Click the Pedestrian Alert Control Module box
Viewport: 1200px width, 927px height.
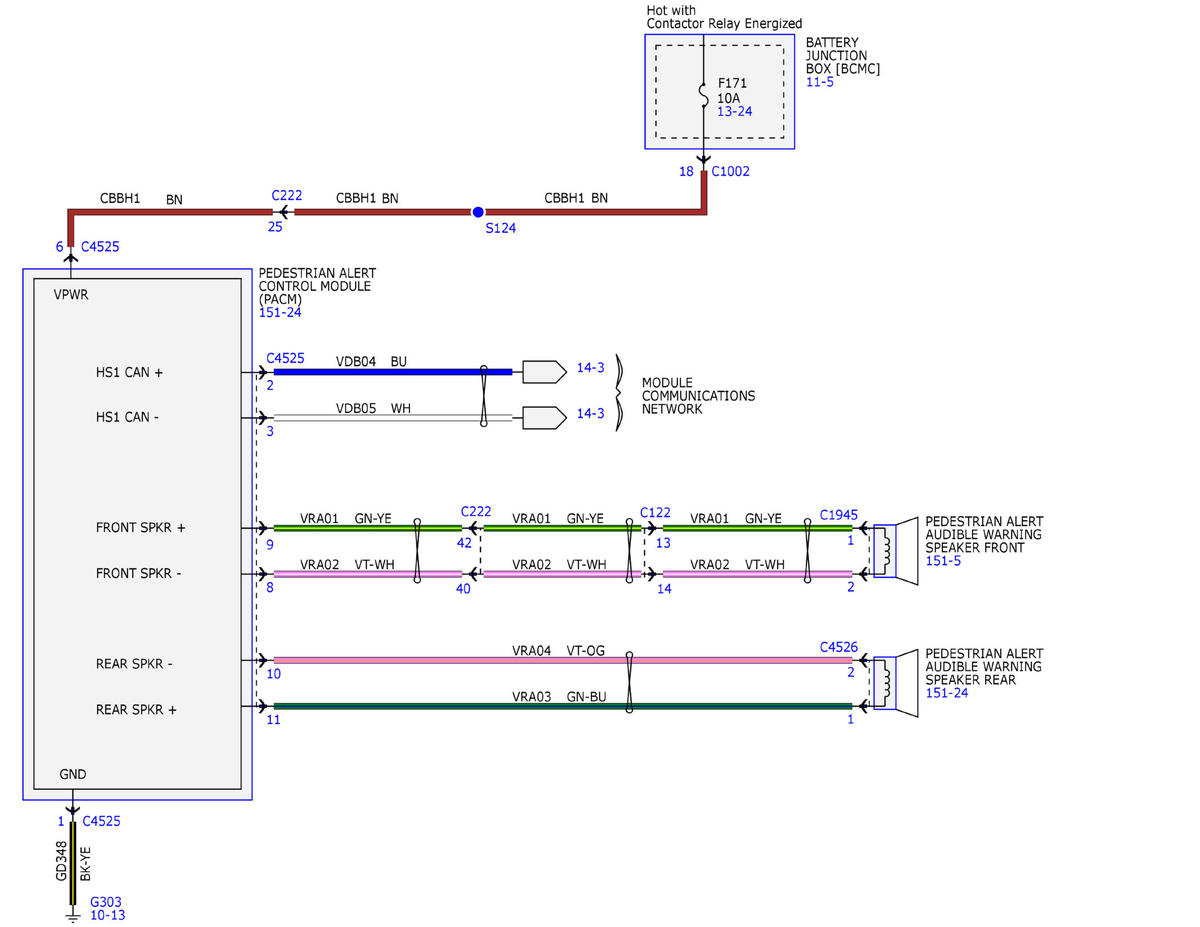pos(138,534)
